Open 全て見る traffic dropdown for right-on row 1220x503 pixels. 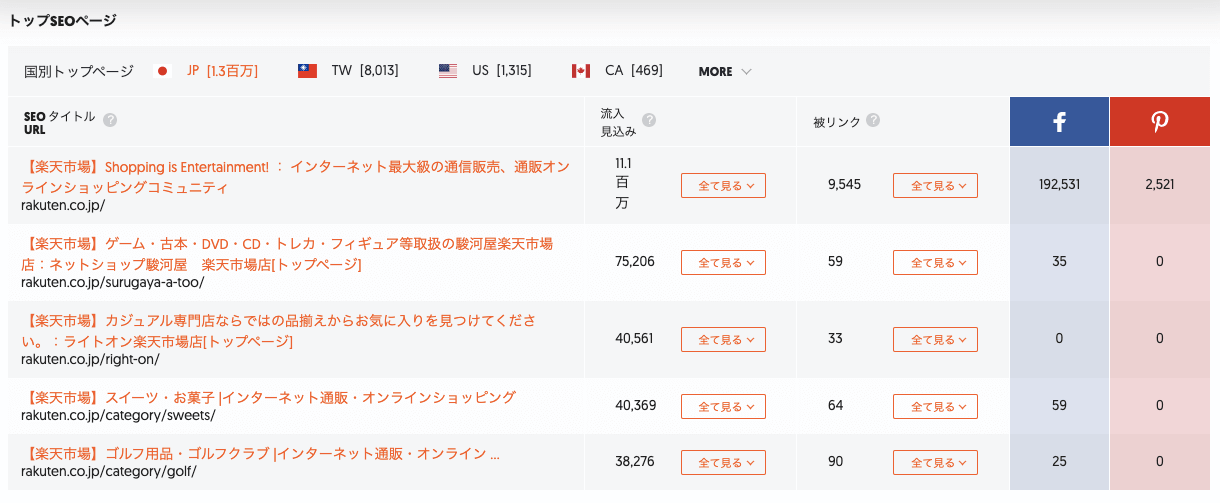(723, 339)
